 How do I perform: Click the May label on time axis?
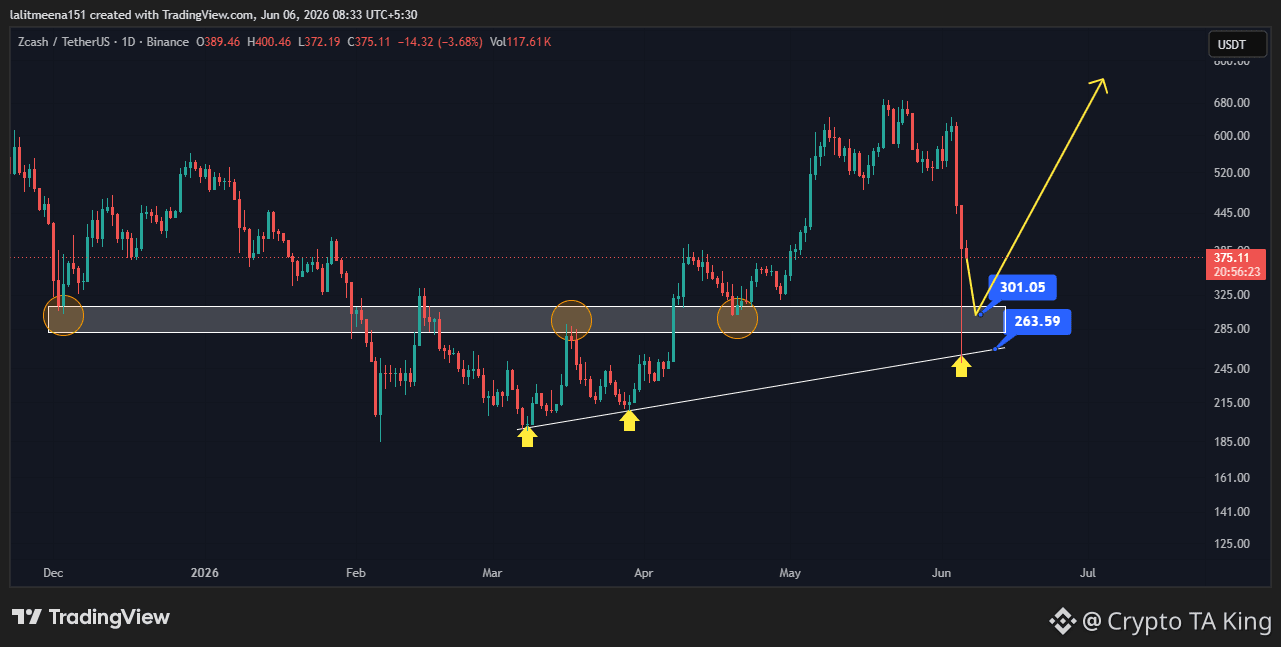coord(791,573)
